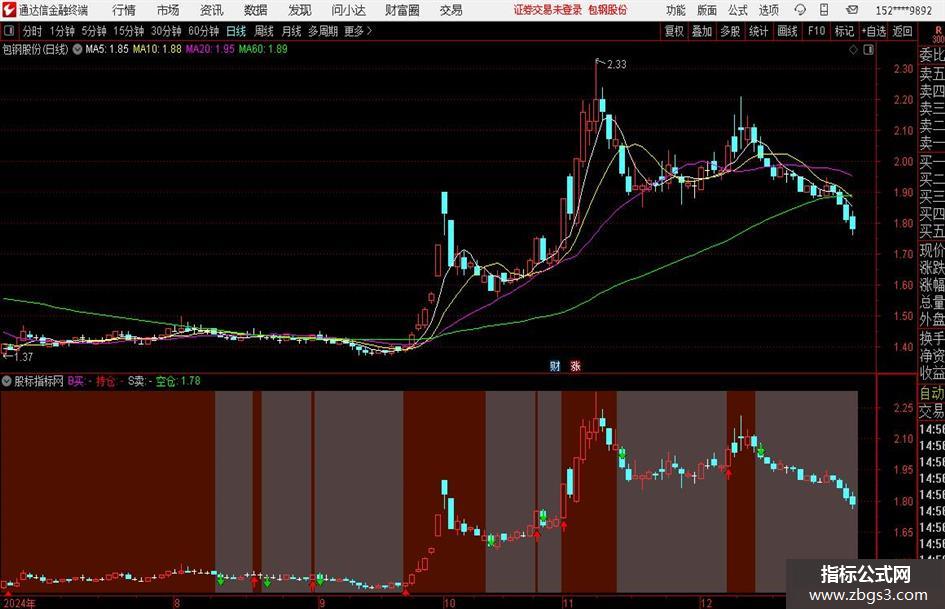Click the 返回 back button
The image size is (945, 609).
(x=902, y=31)
